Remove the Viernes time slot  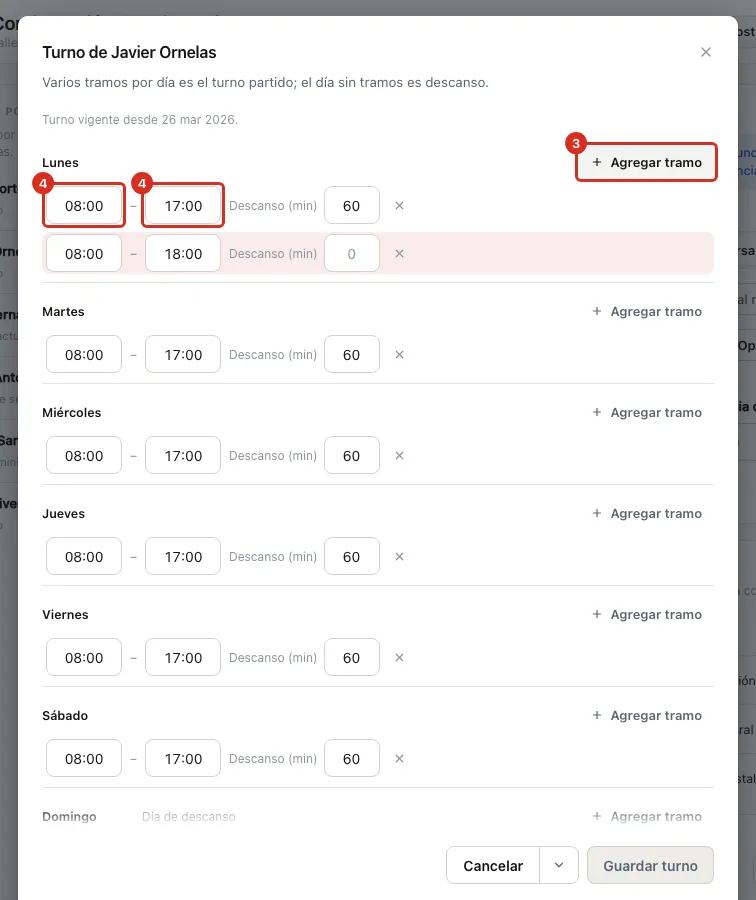click(400, 658)
